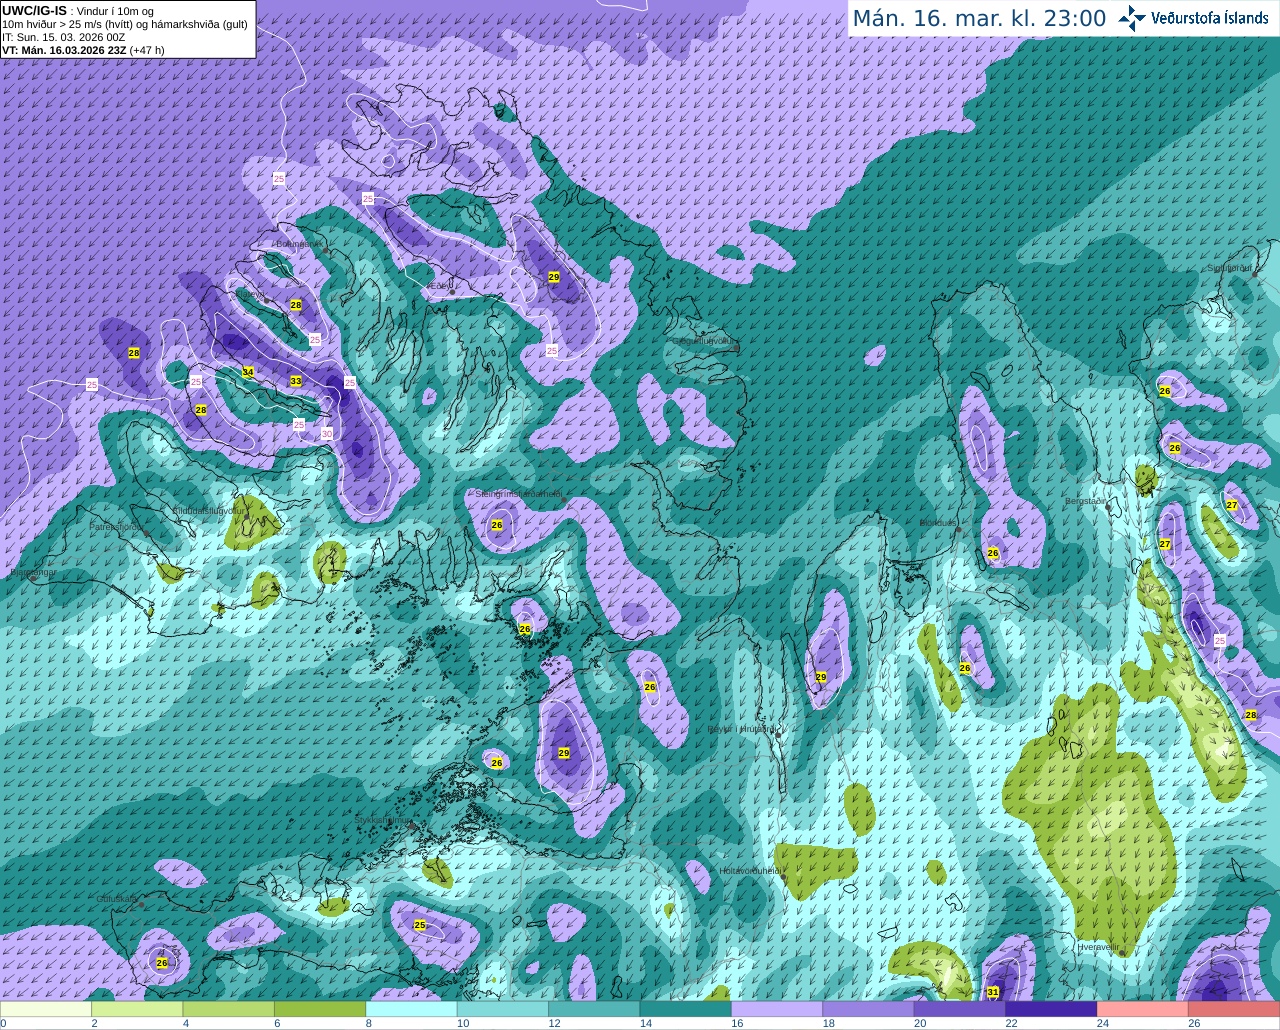Click the light cyan 8–10 legend swatch

click(x=411, y=1009)
